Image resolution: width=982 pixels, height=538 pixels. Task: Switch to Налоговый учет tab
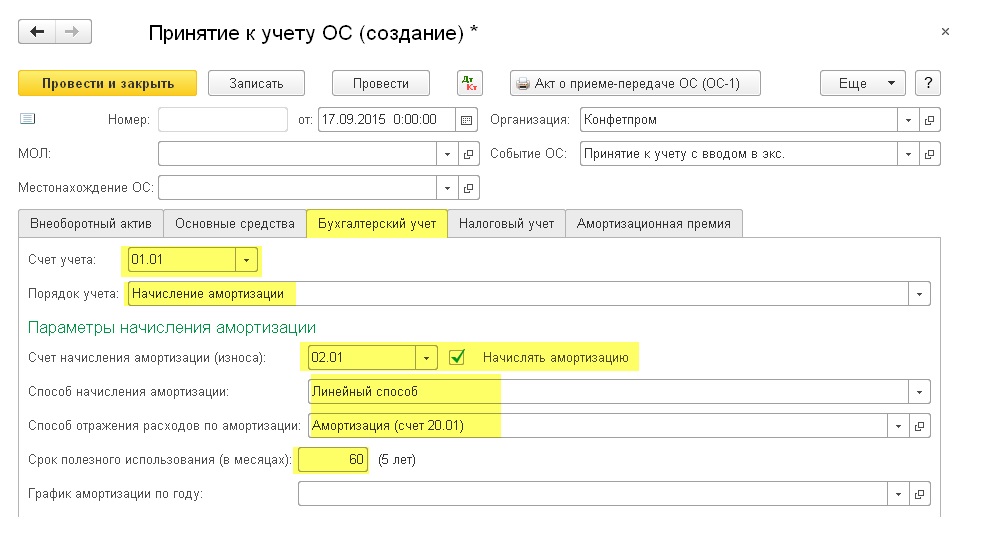coord(506,224)
